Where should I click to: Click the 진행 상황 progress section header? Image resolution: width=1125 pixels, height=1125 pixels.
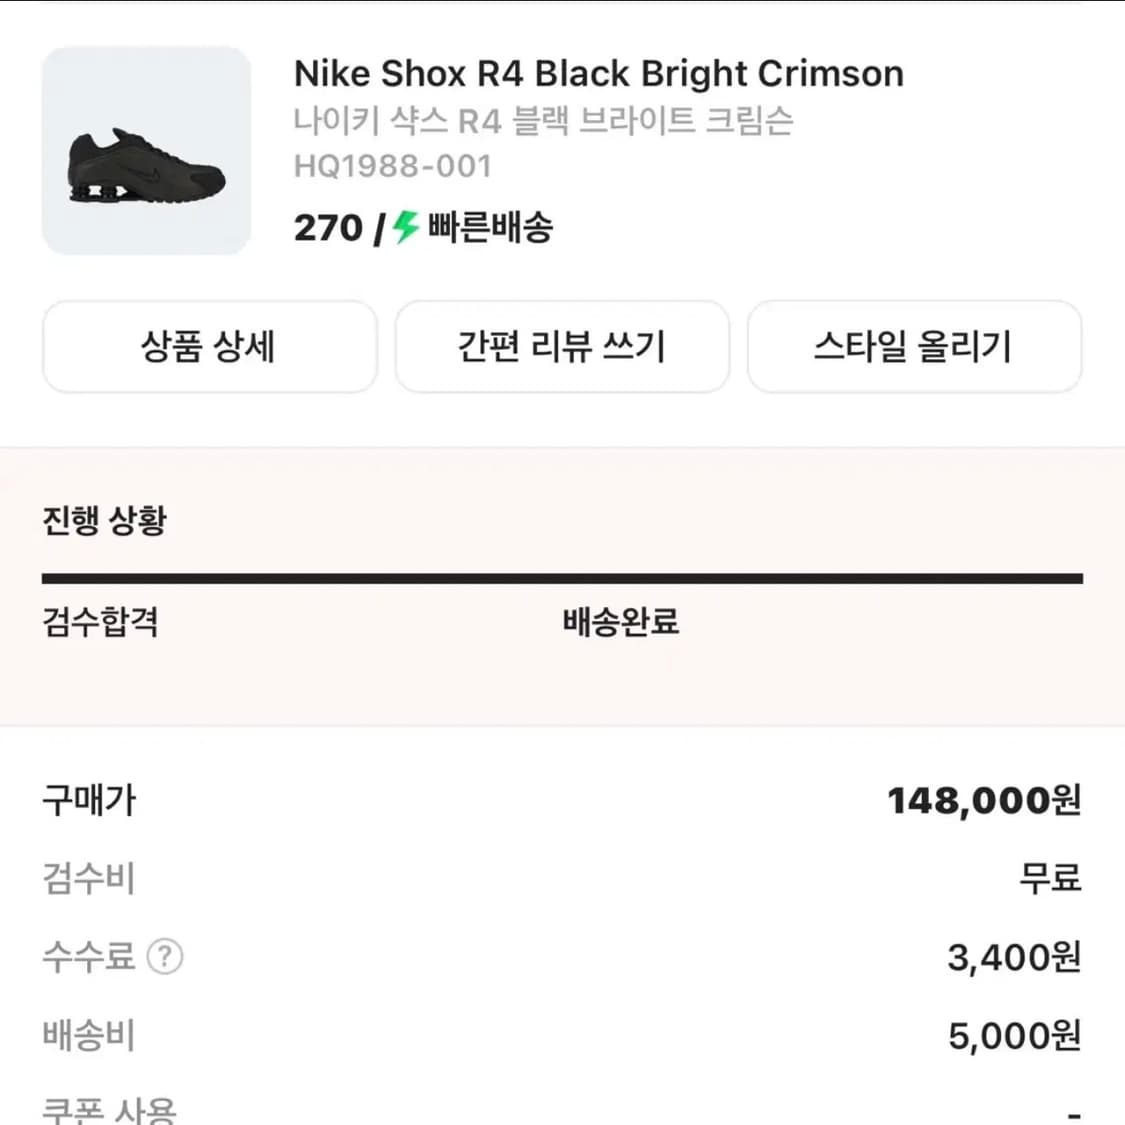[x=103, y=519]
